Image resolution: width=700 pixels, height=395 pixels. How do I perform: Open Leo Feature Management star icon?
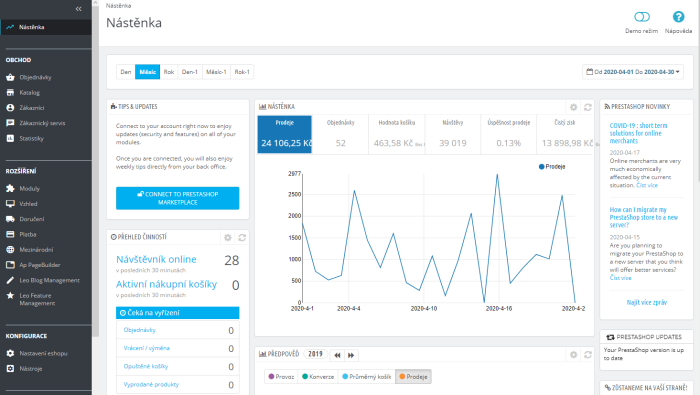point(10,295)
